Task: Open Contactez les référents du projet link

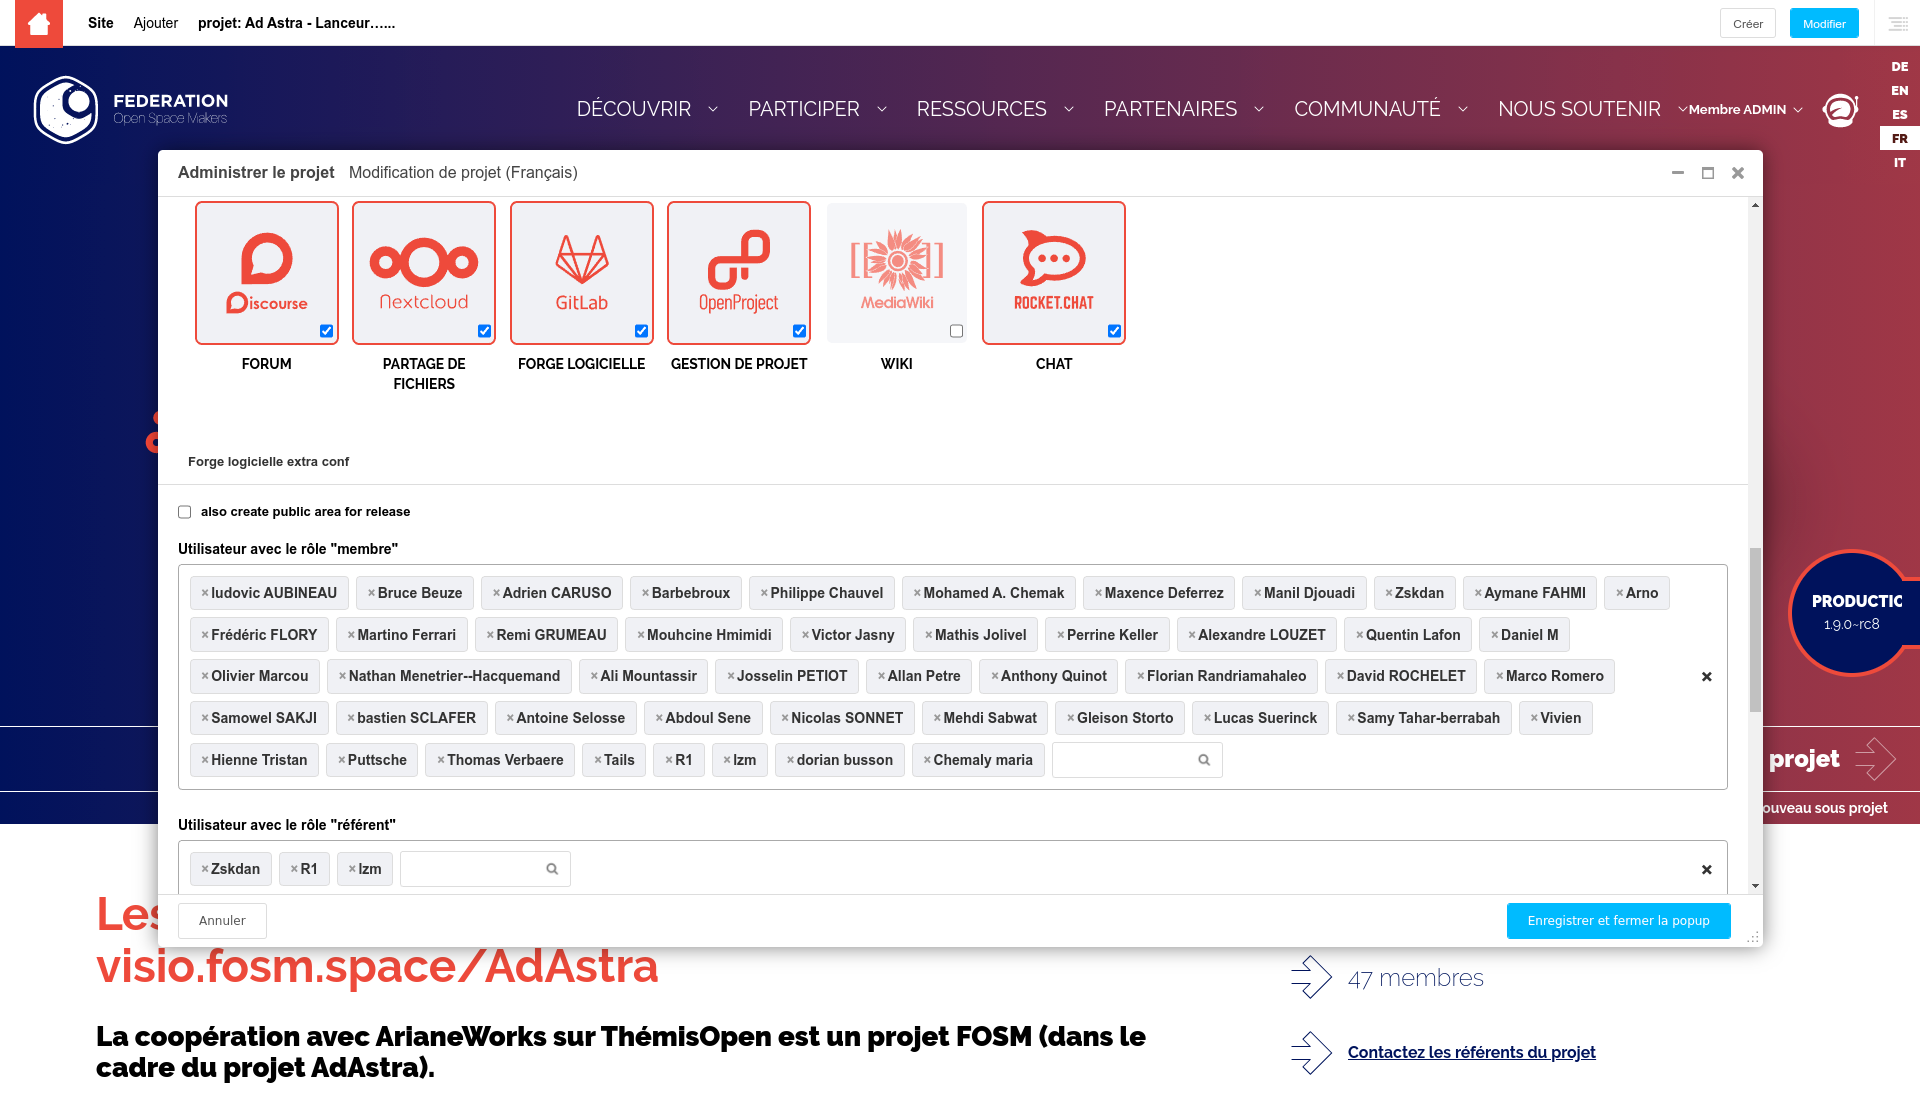Action: pos(1471,1052)
